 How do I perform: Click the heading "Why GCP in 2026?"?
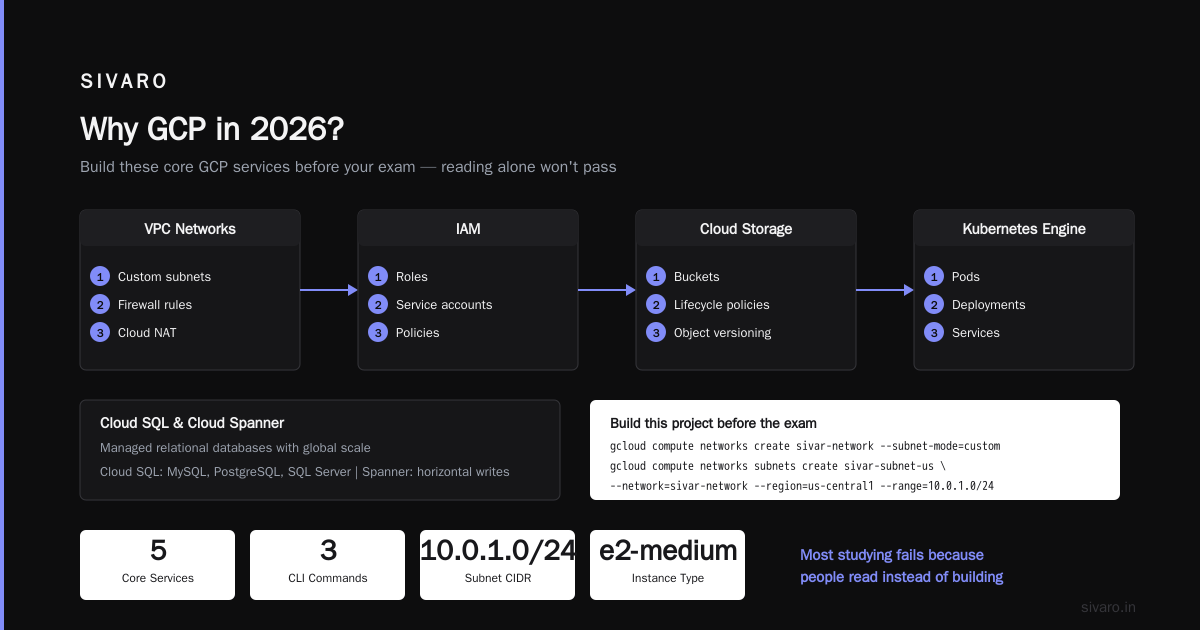(x=213, y=130)
